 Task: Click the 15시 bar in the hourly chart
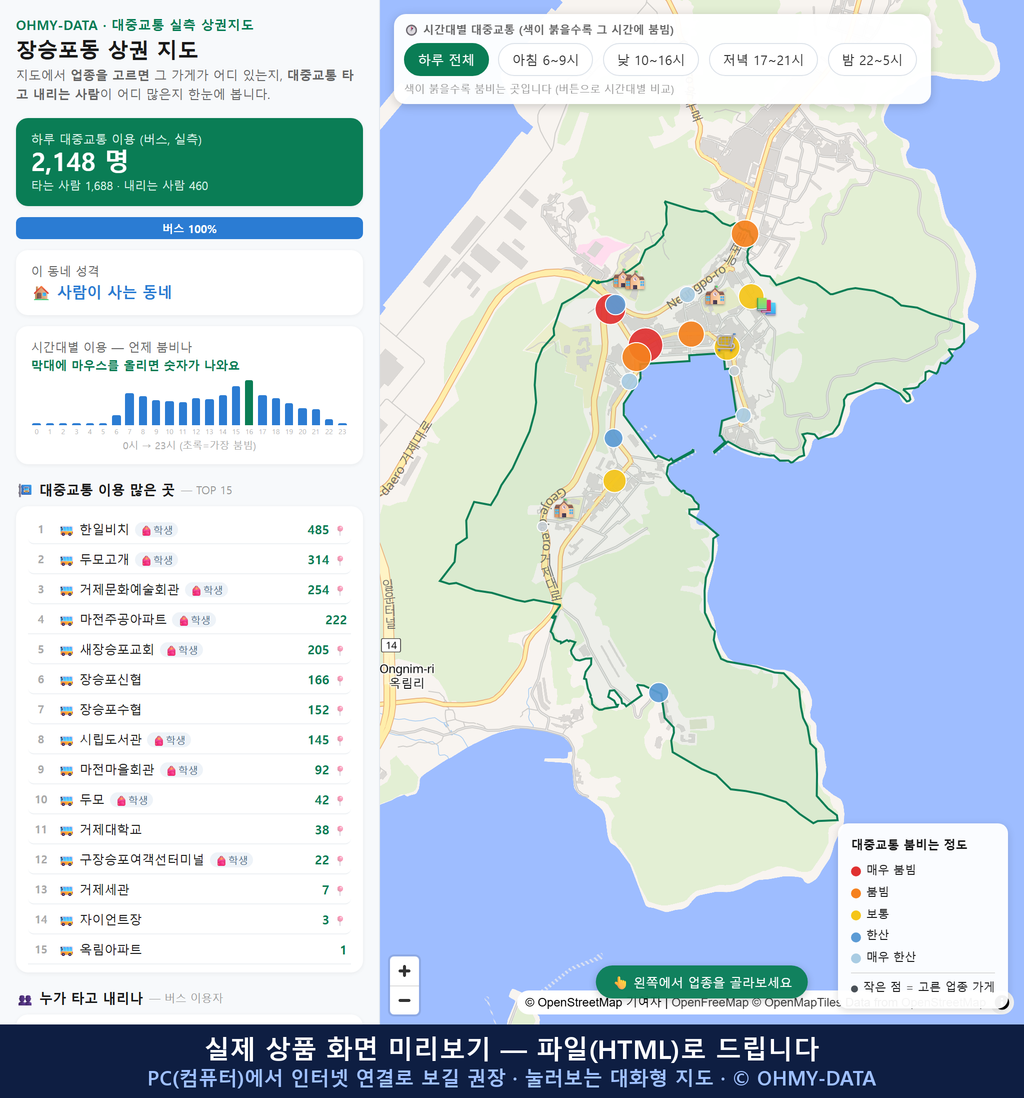tap(236, 405)
